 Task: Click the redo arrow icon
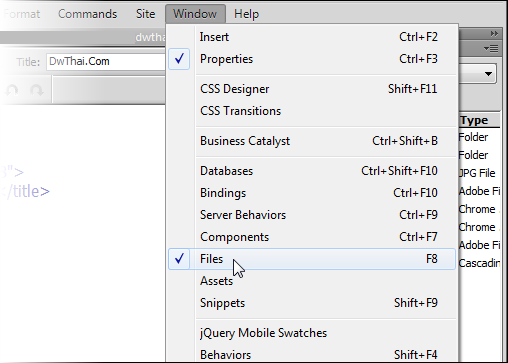click(36, 90)
